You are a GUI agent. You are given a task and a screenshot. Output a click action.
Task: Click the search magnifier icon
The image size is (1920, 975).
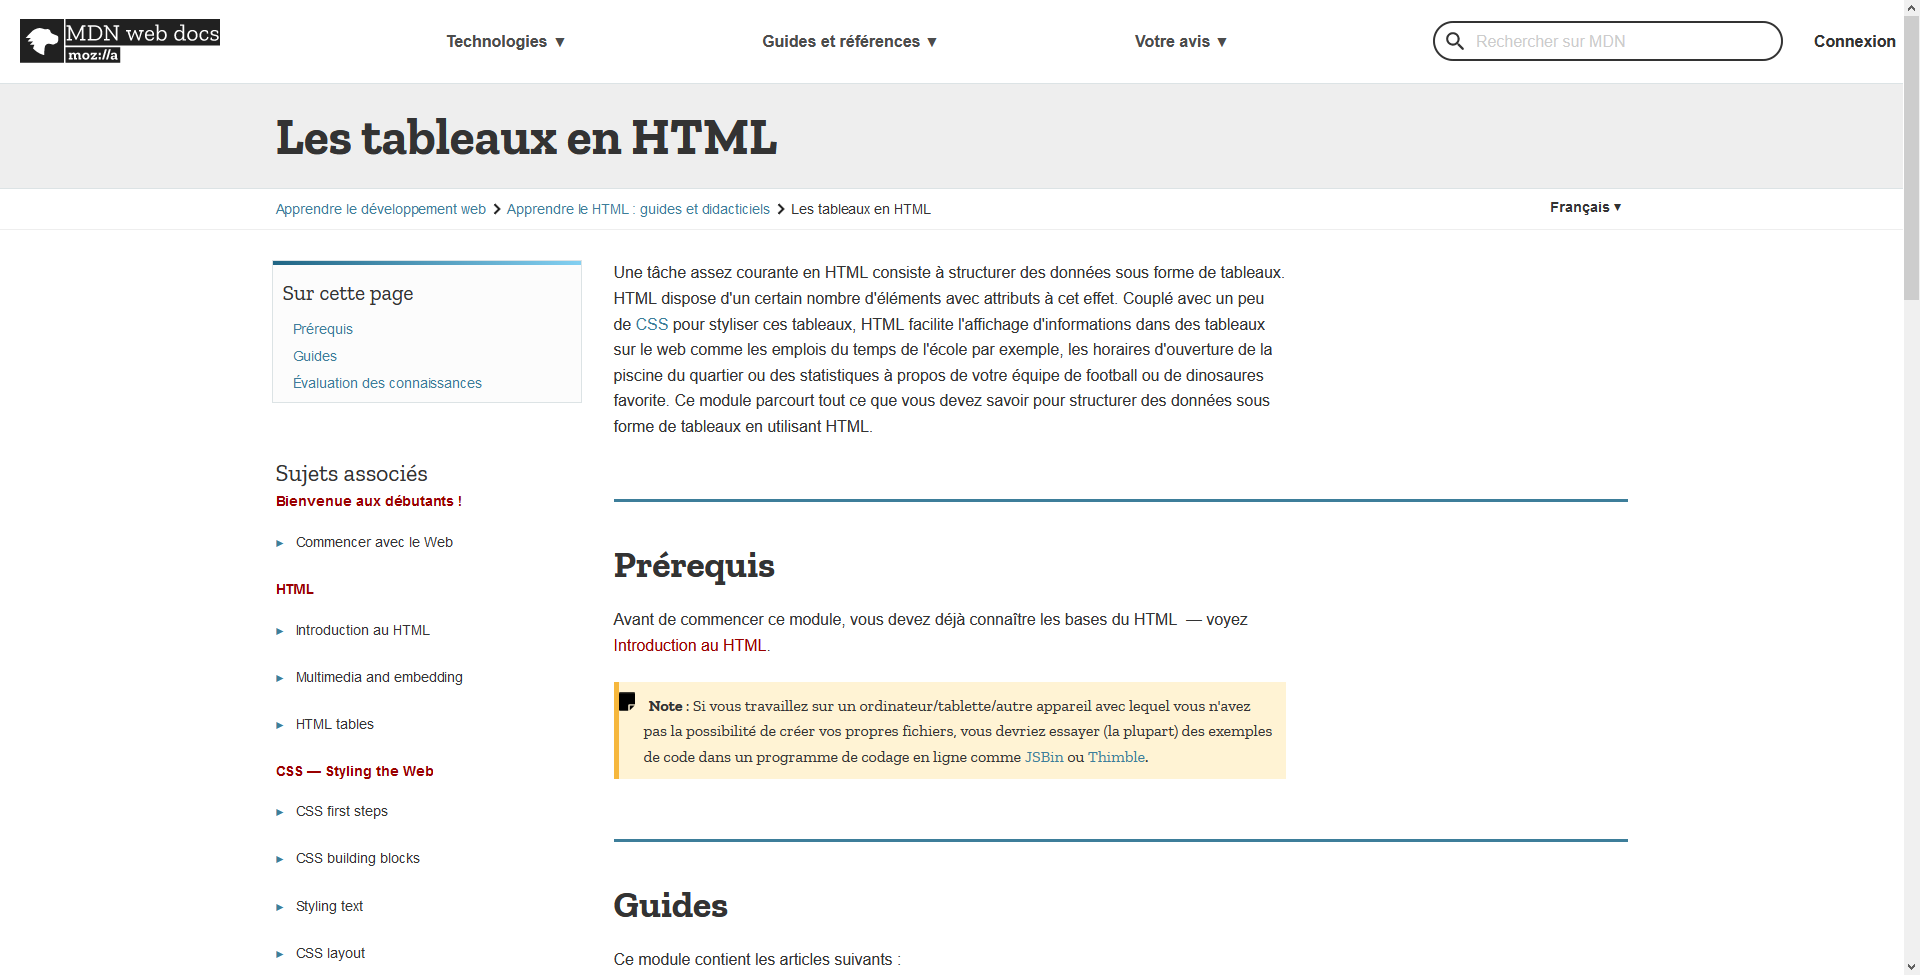[1455, 41]
